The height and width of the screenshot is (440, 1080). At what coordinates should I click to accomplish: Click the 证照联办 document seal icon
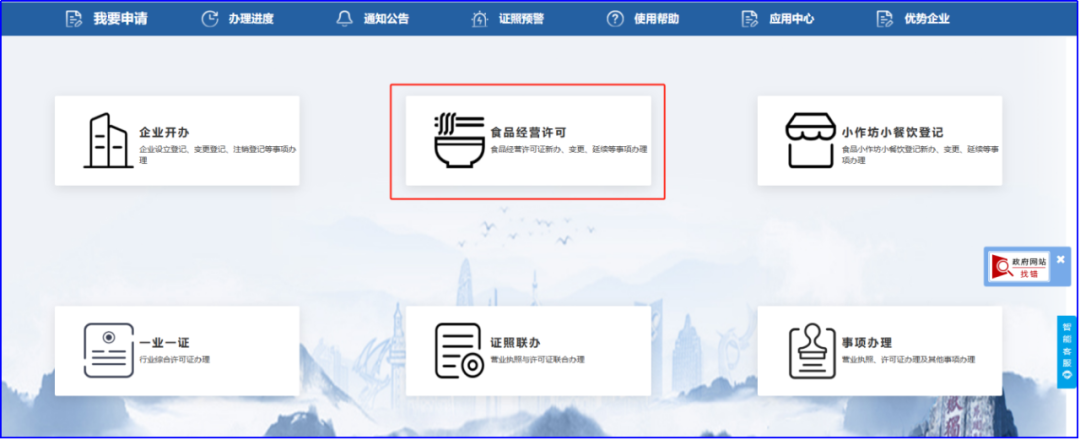459,350
